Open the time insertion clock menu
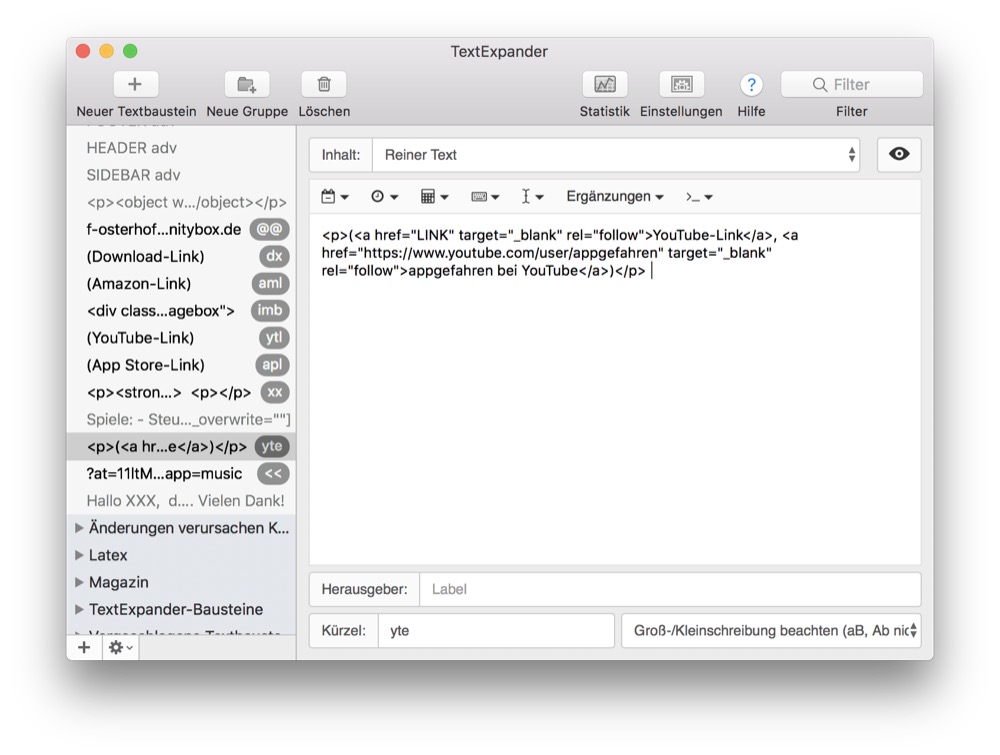This screenshot has width=1000, height=755. (384, 197)
